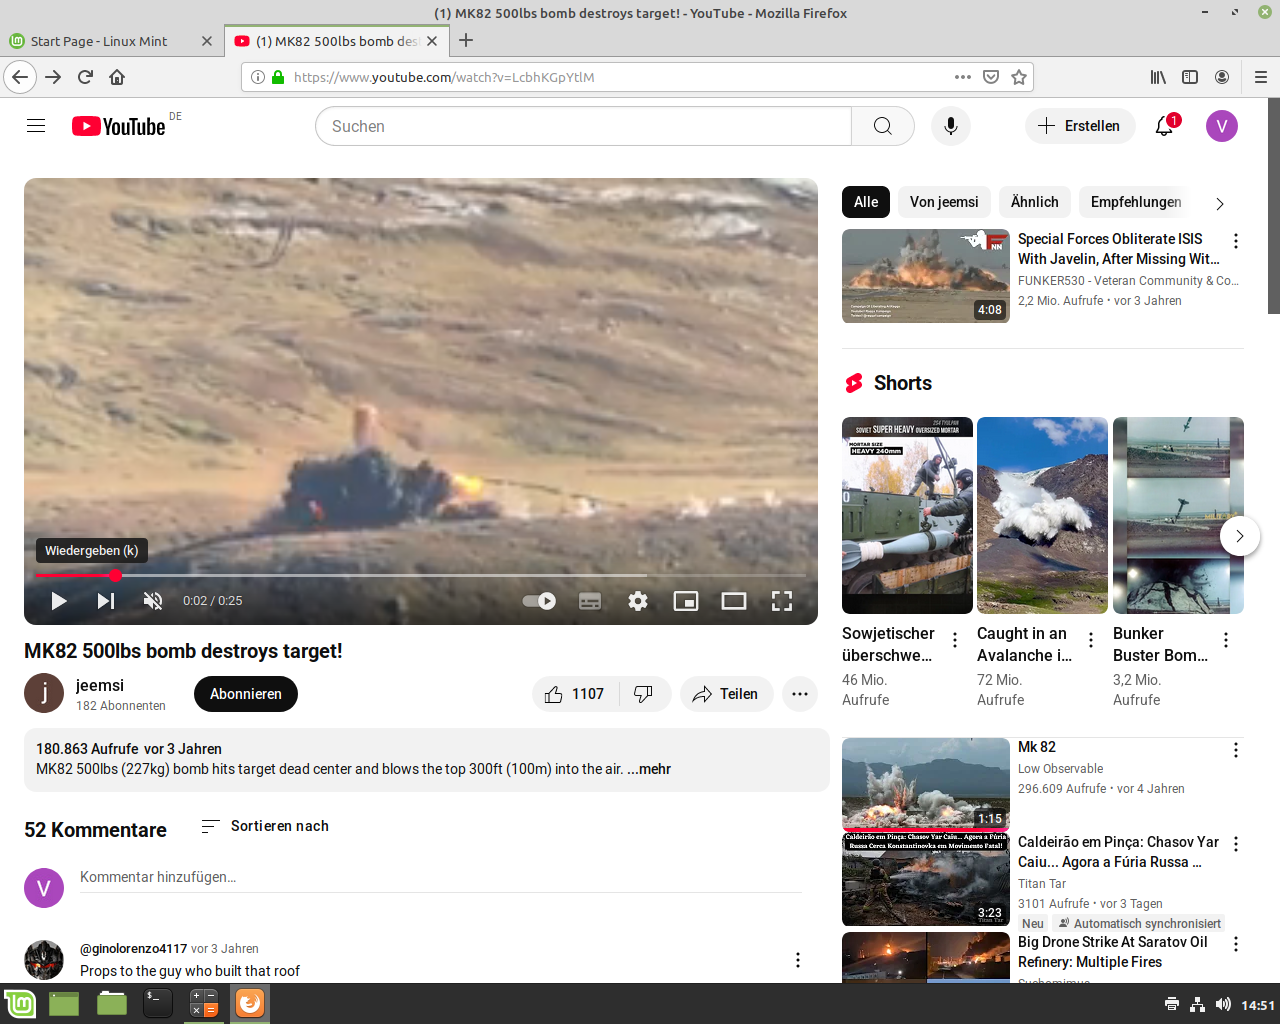This screenshot has height=1024, width=1280.
Task: Go back in Firefox
Action: [20, 77]
